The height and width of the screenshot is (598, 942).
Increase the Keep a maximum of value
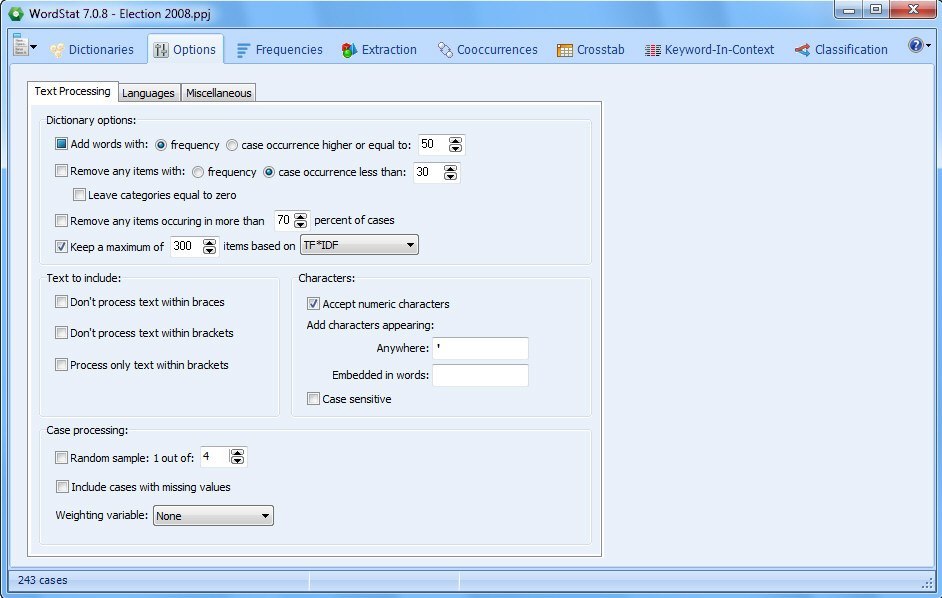pos(209,242)
